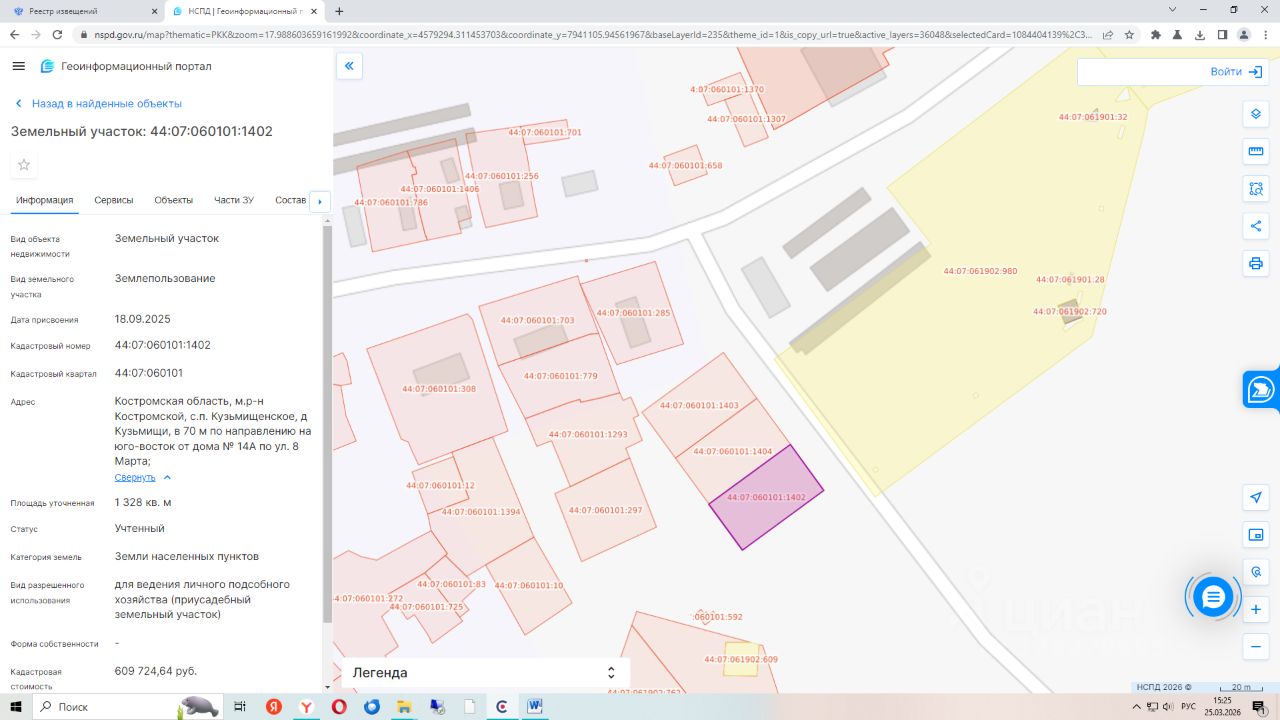Click the Windows taskbar Поиск search box
This screenshot has width=1280, height=720.
point(128,707)
